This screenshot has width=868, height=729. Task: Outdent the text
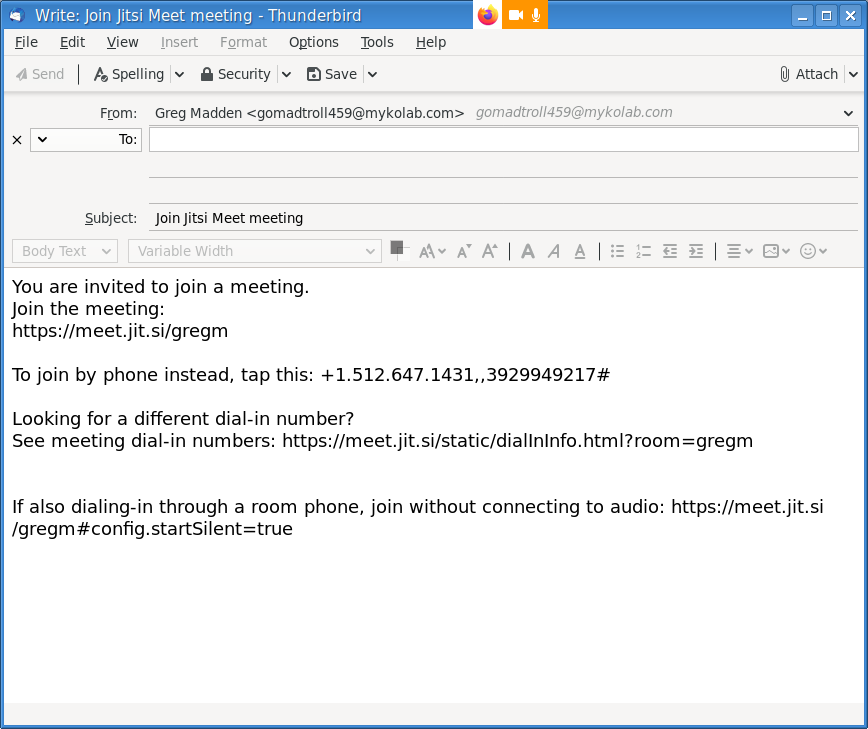(x=670, y=251)
